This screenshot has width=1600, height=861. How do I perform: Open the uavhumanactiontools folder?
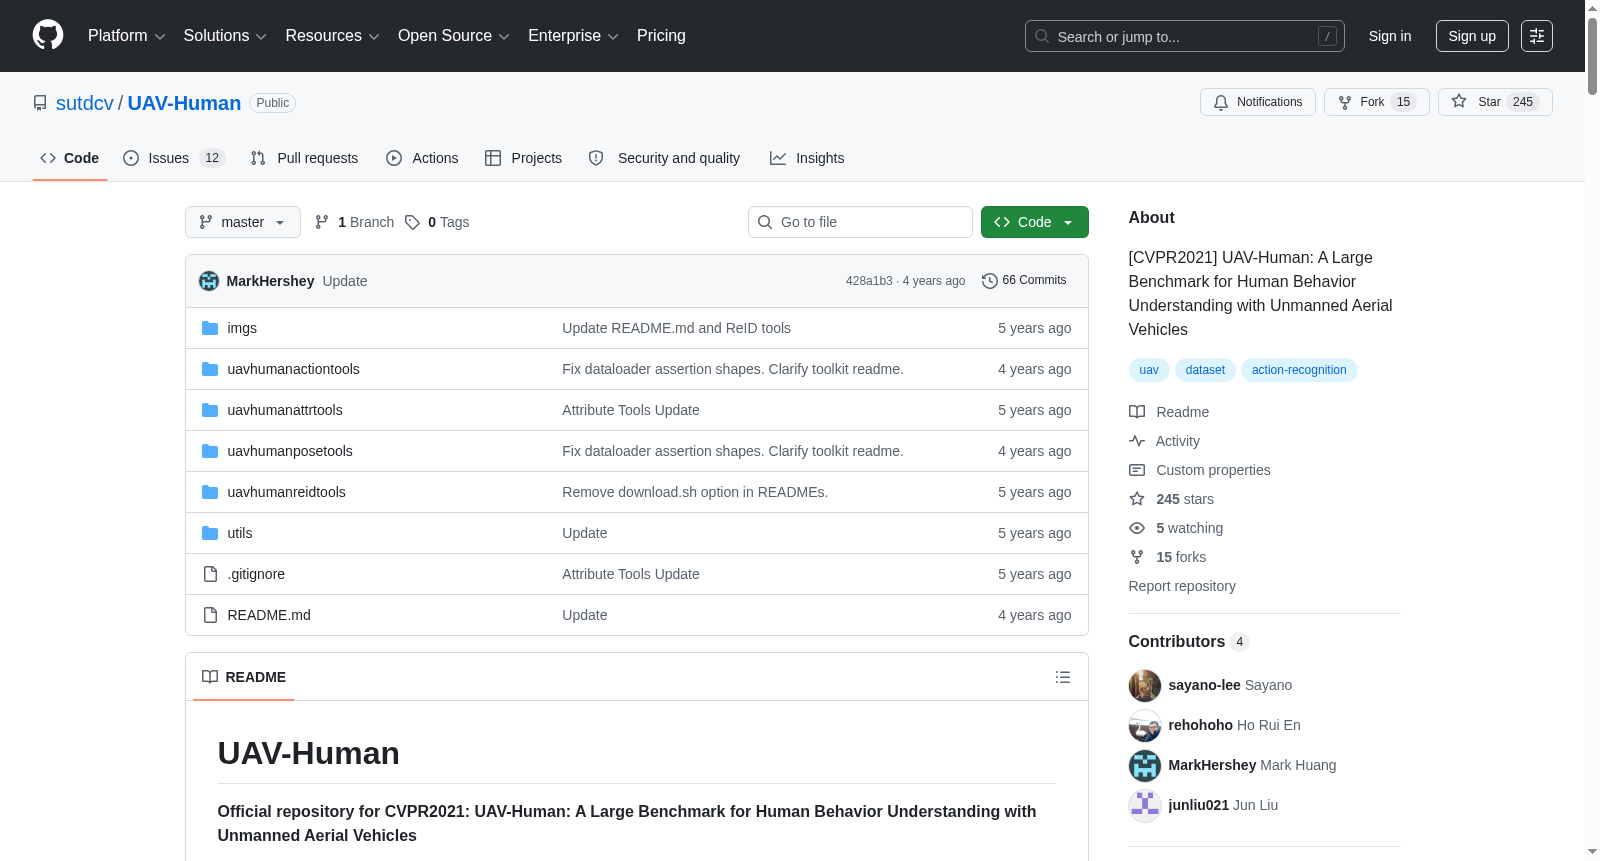(x=293, y=369)
